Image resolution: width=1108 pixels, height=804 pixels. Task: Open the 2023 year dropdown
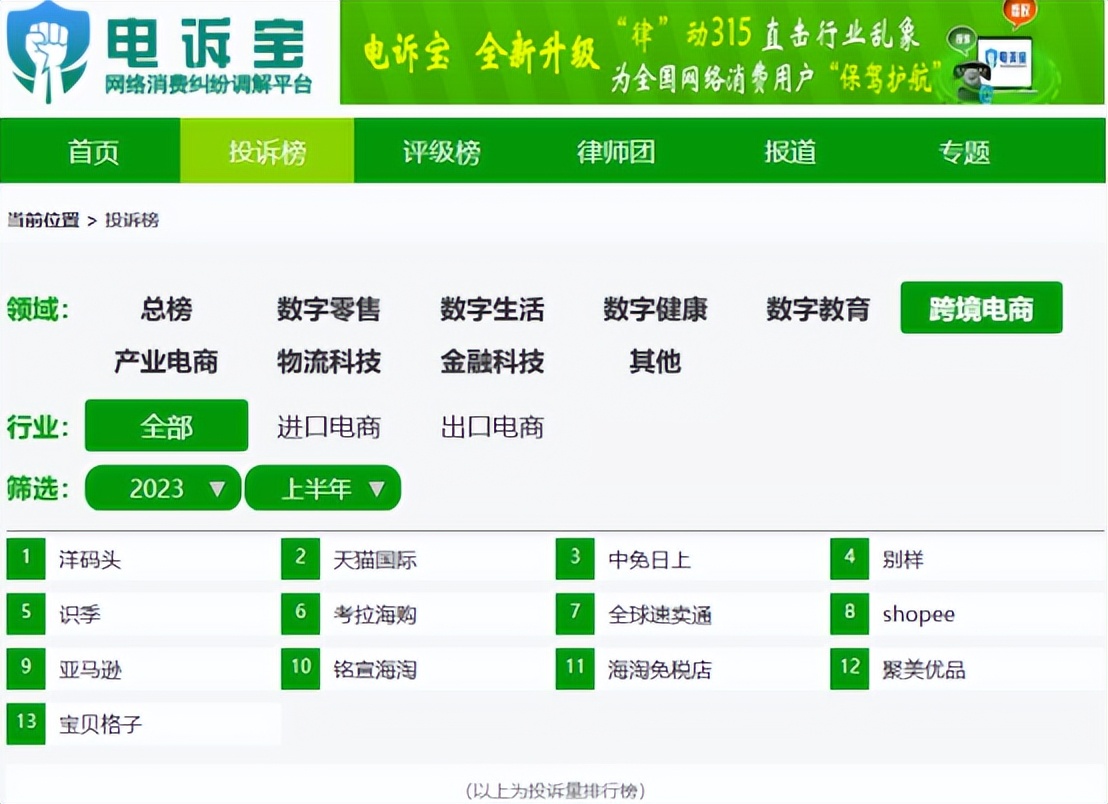click(x=163, y=487)
